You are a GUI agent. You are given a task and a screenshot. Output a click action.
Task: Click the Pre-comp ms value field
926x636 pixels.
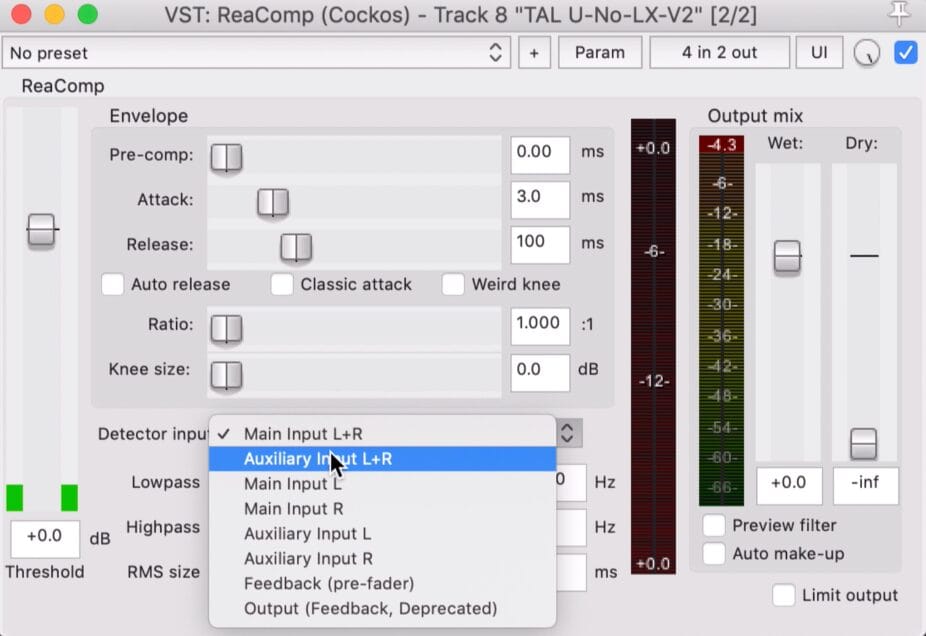click(540, 155)
